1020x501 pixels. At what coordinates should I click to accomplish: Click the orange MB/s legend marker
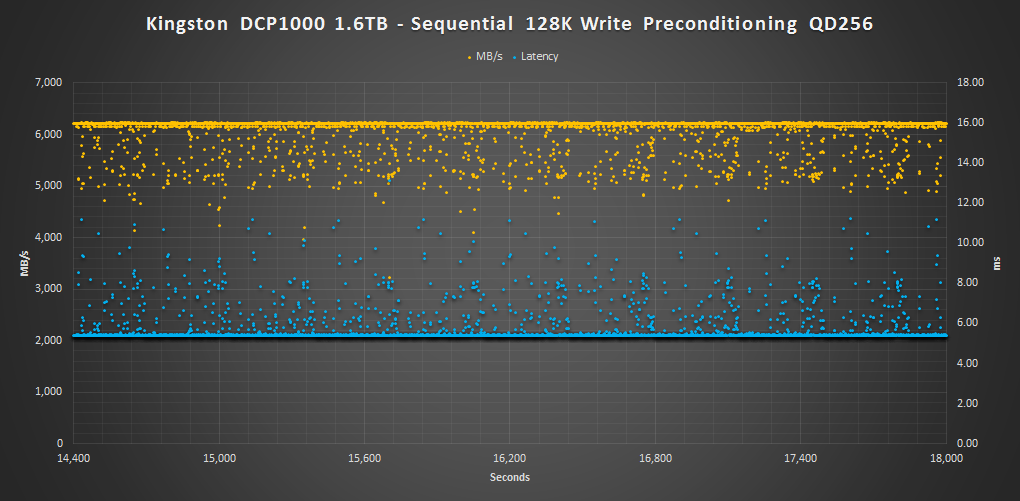point(472,57)
